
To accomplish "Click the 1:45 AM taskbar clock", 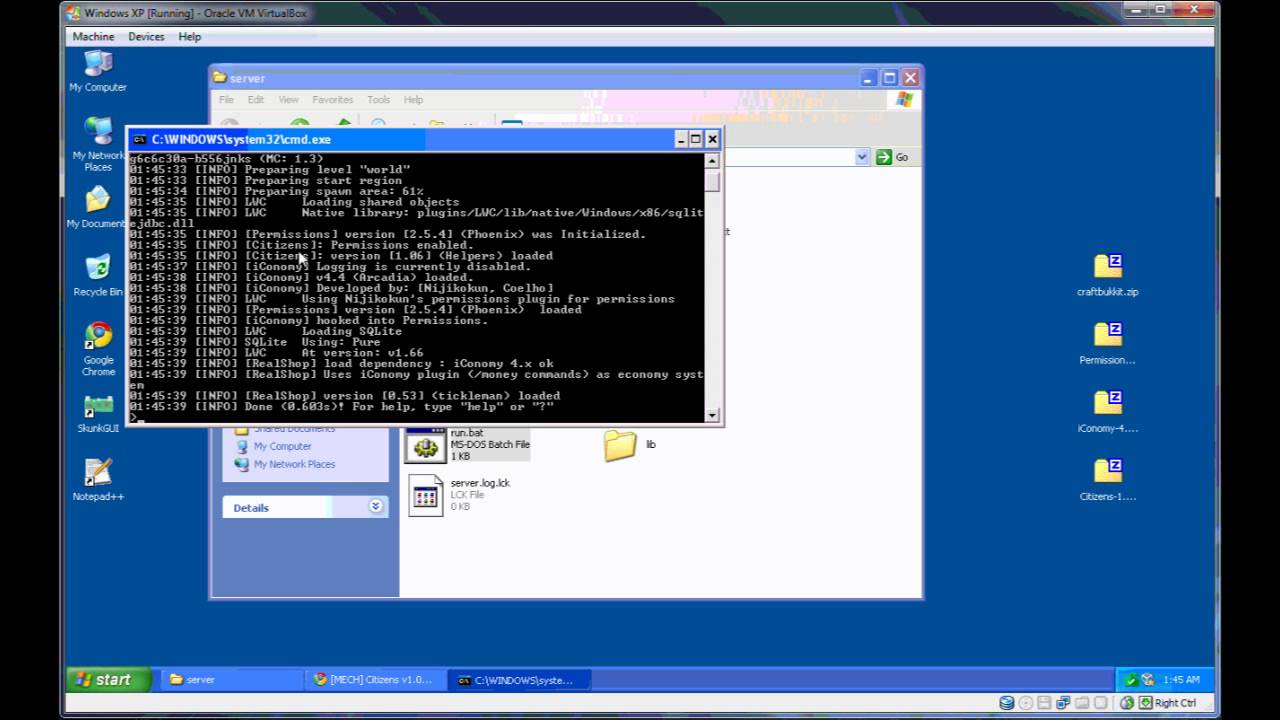I will tap(1181, 680).
